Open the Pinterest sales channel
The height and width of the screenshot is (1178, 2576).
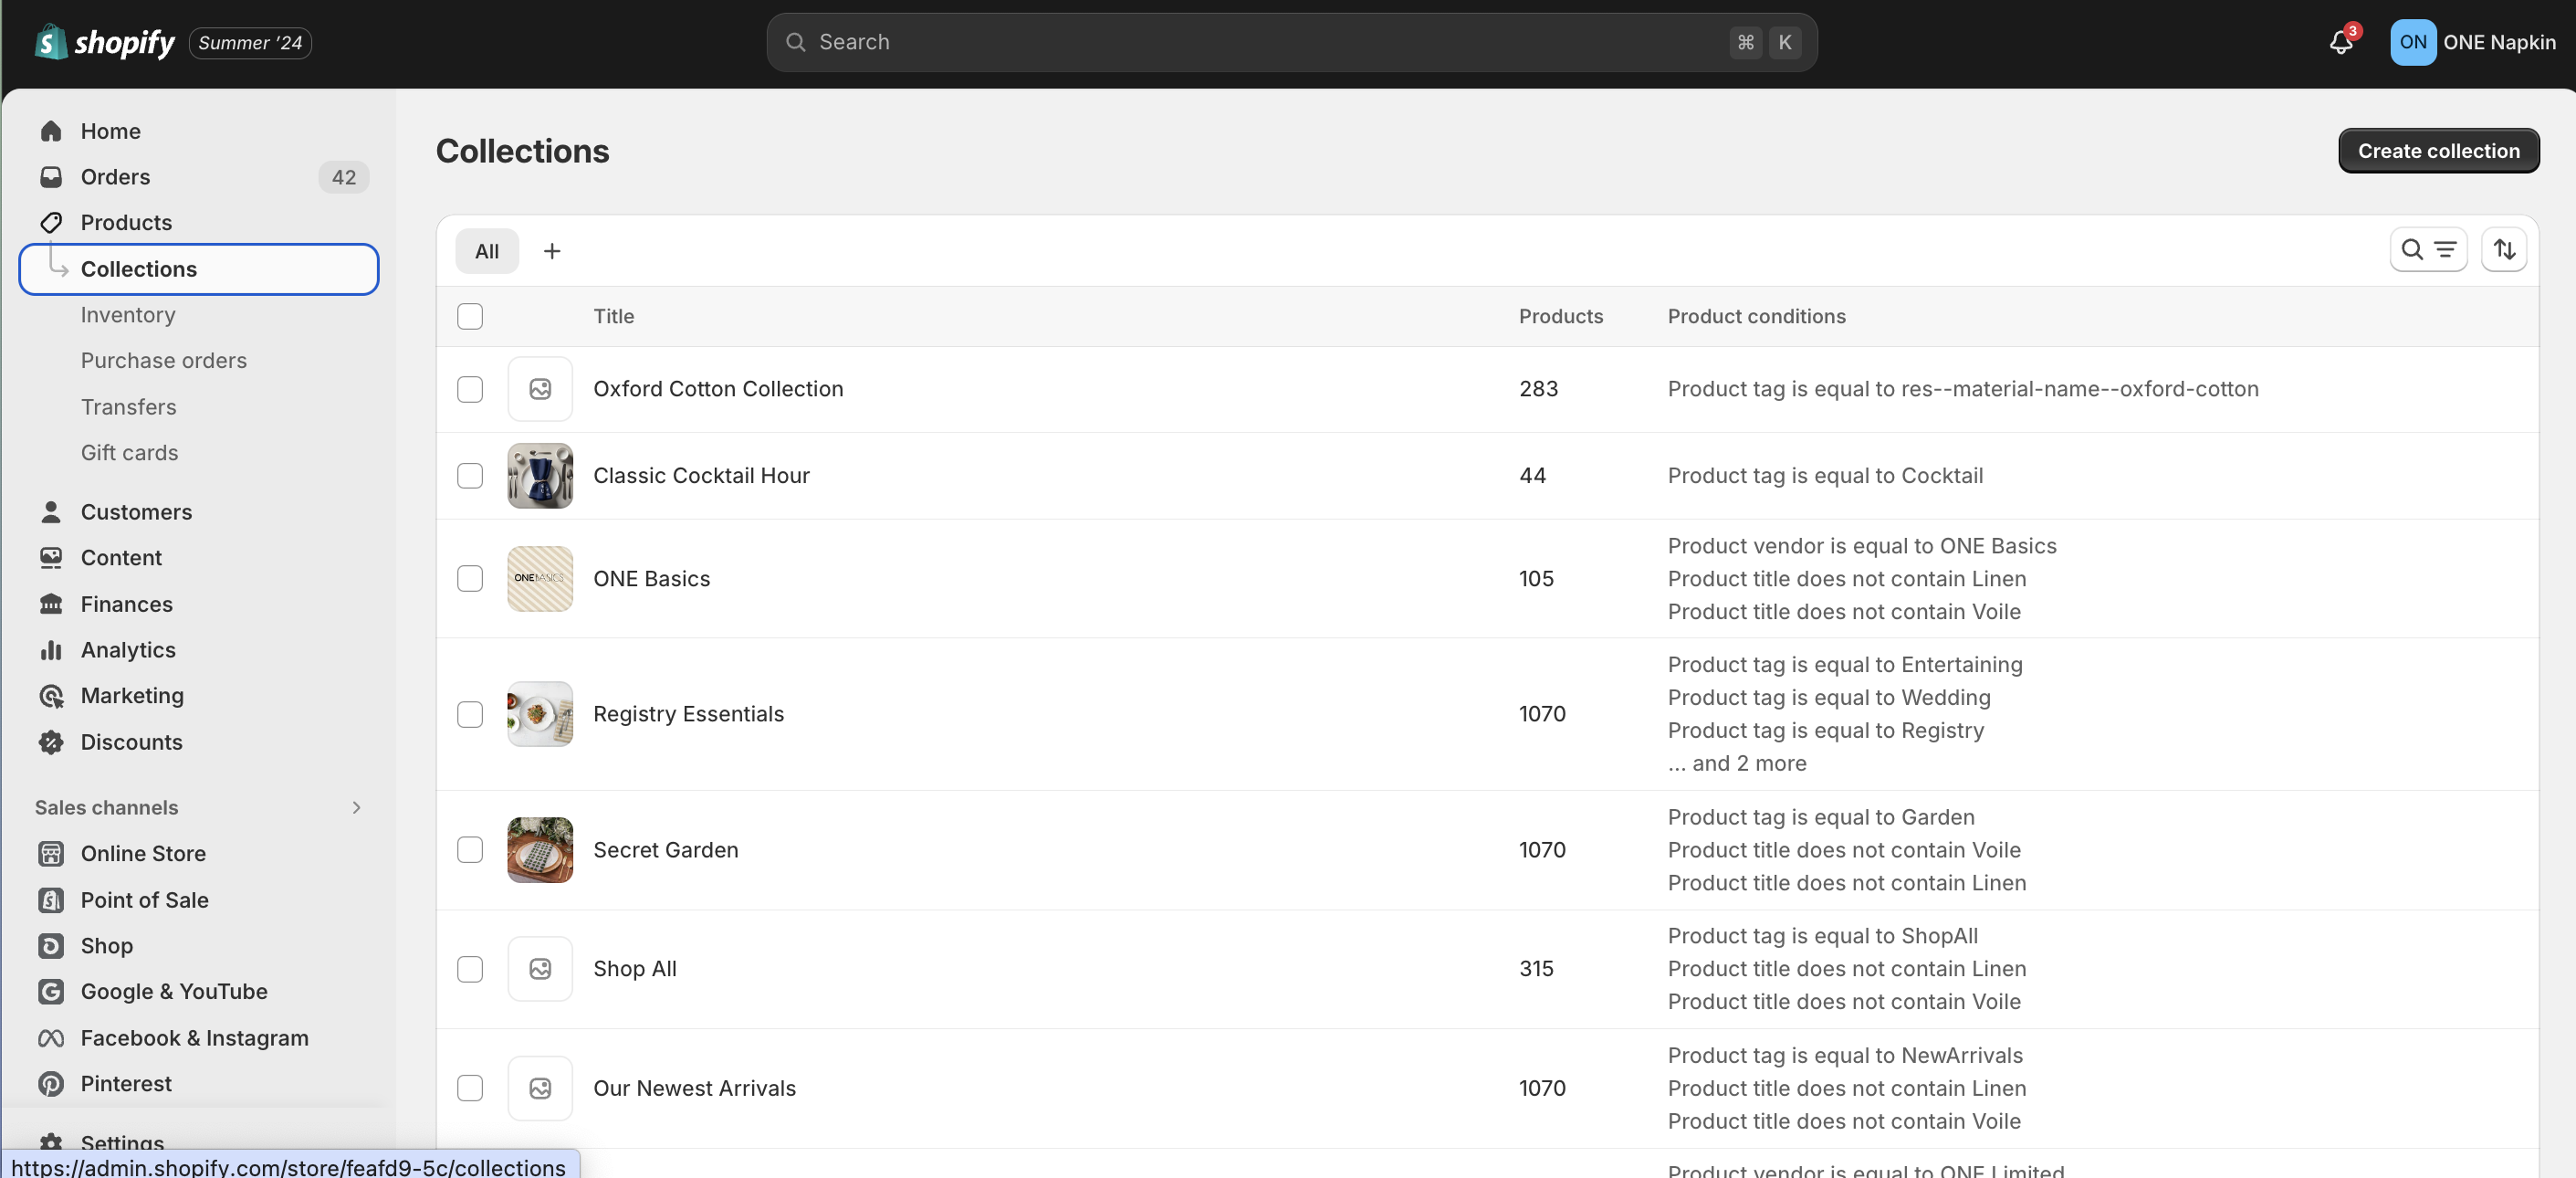point(125,1084)
